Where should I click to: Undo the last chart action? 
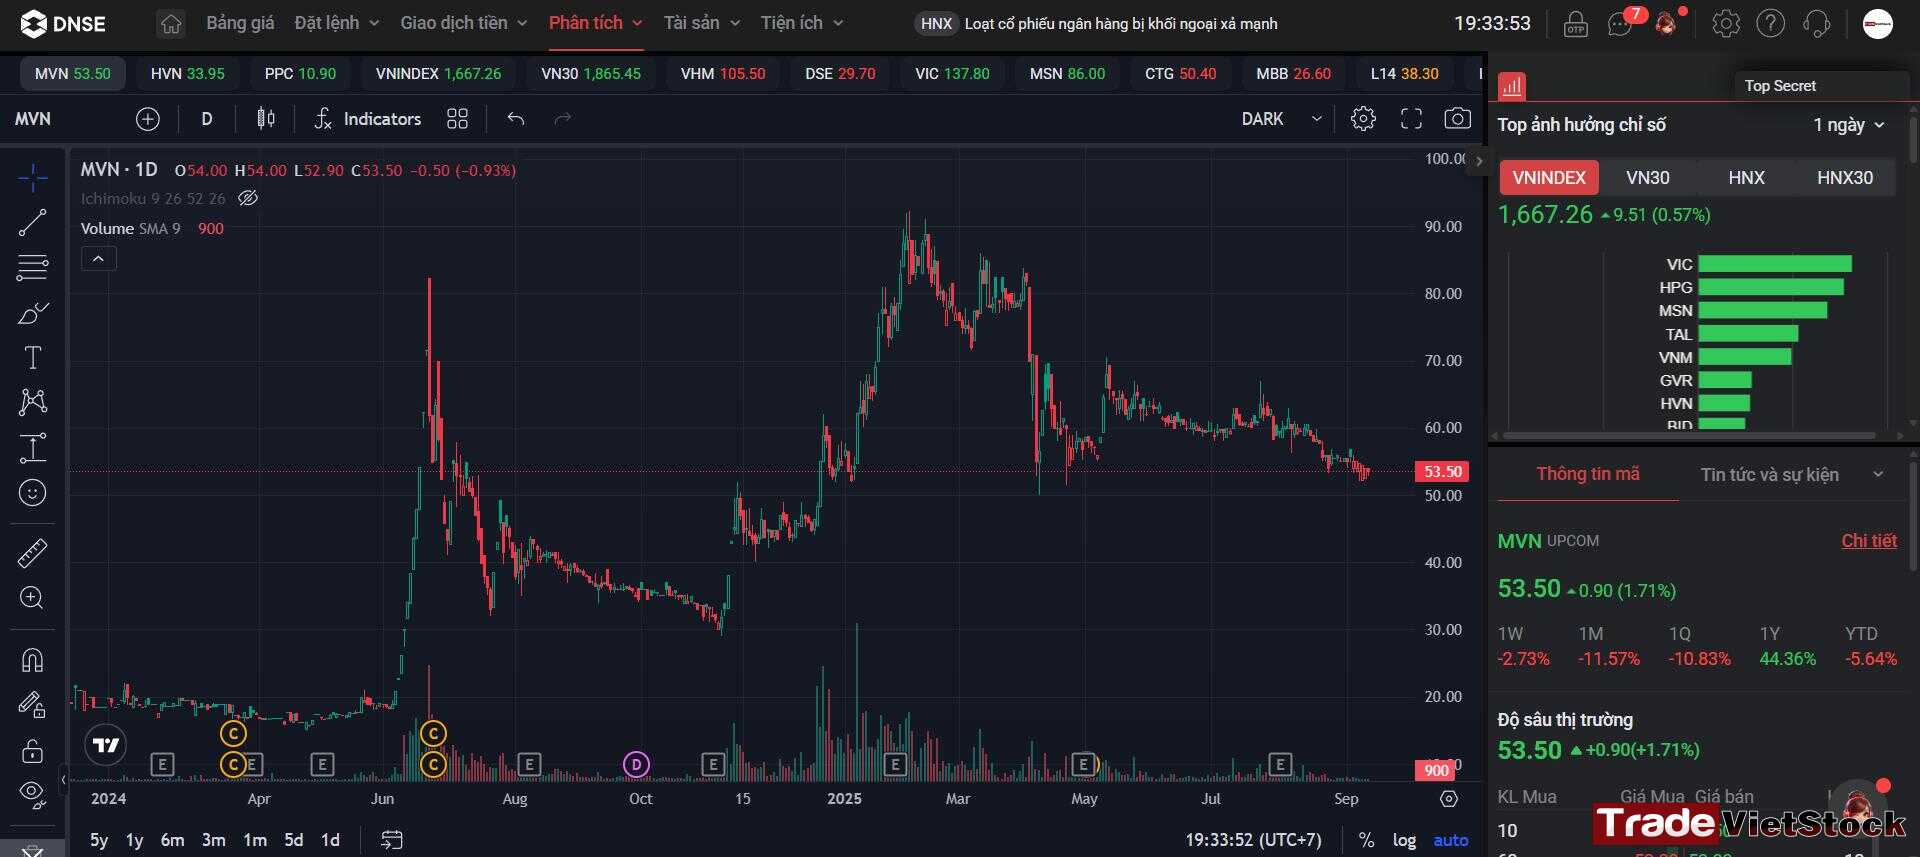[516, 119]
